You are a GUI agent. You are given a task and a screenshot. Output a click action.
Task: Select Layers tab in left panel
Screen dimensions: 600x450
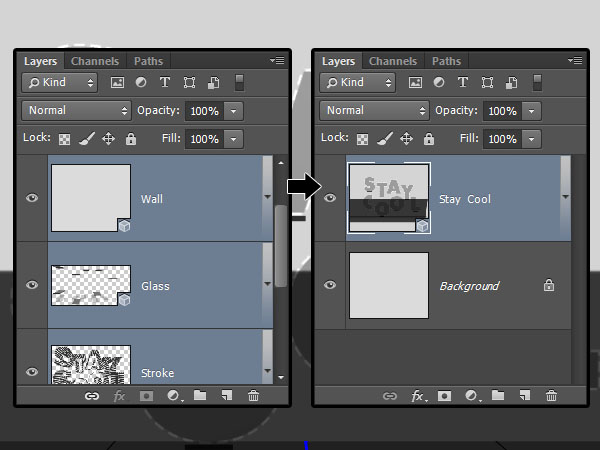coord(41,61)
